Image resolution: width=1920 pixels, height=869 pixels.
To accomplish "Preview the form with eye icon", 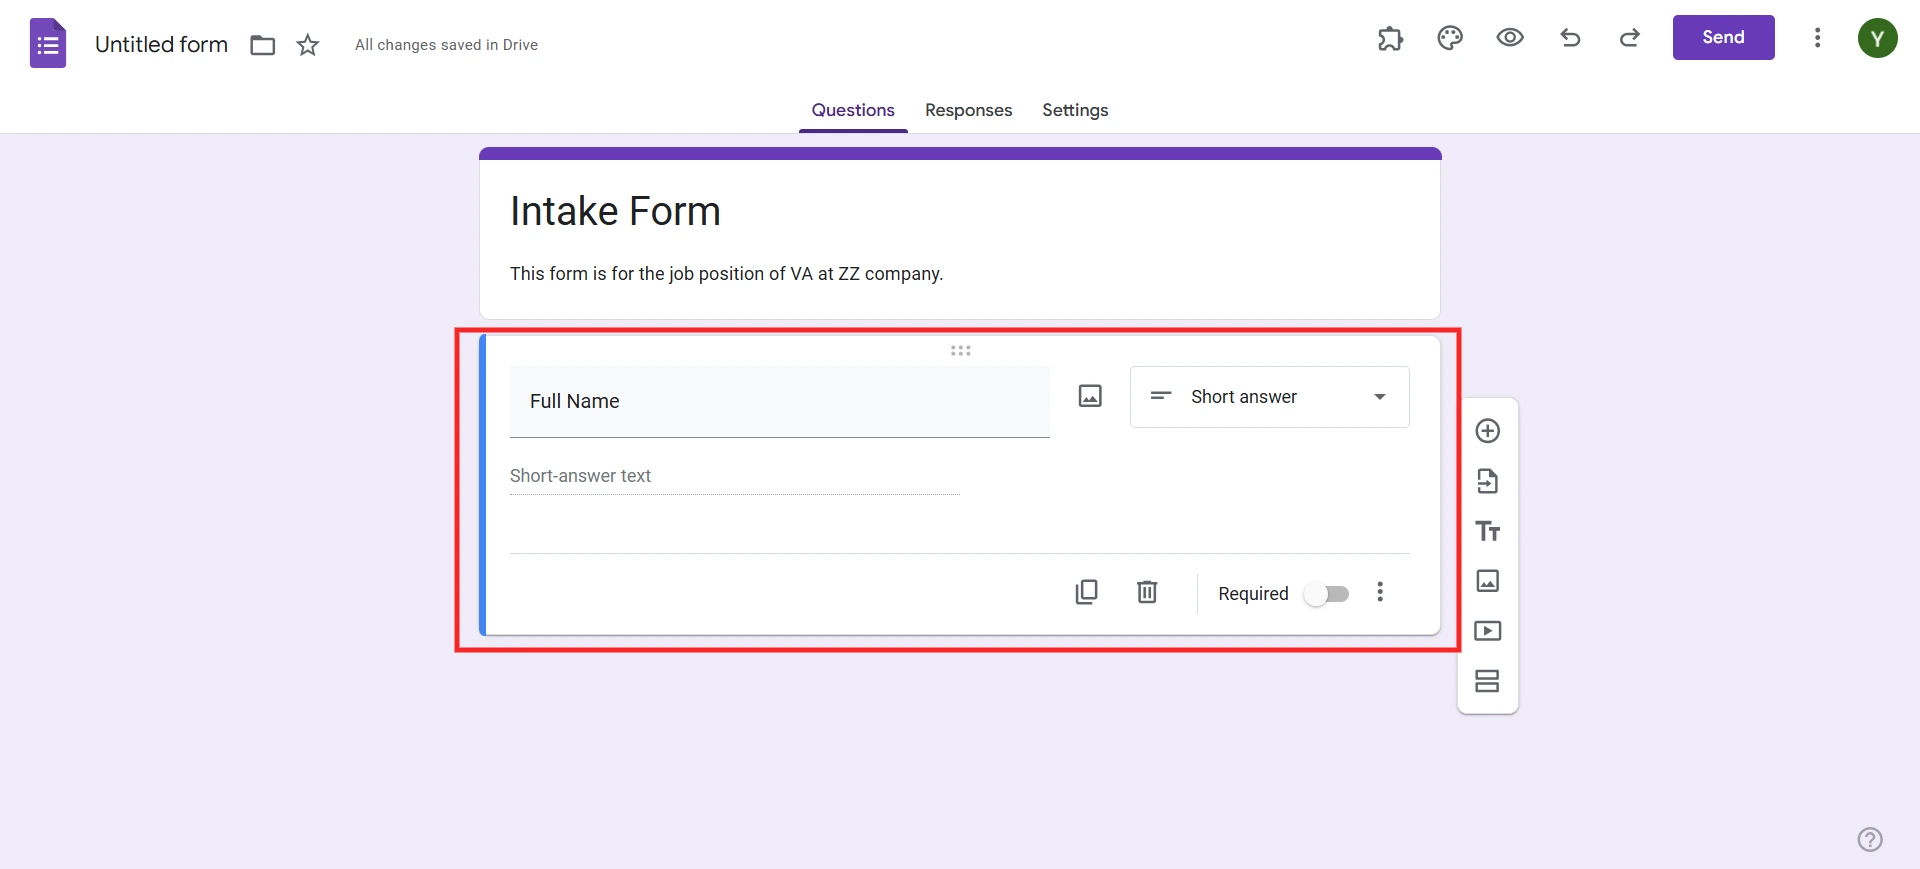I will click(x=1510, y=38).
